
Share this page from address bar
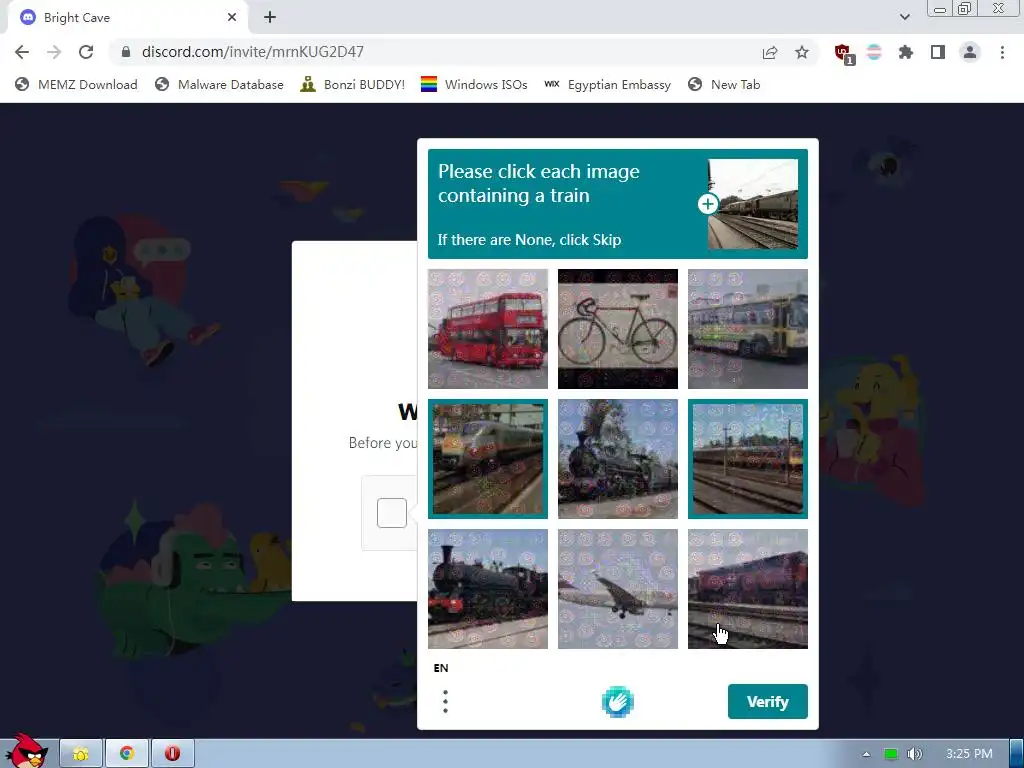[770, 52]
